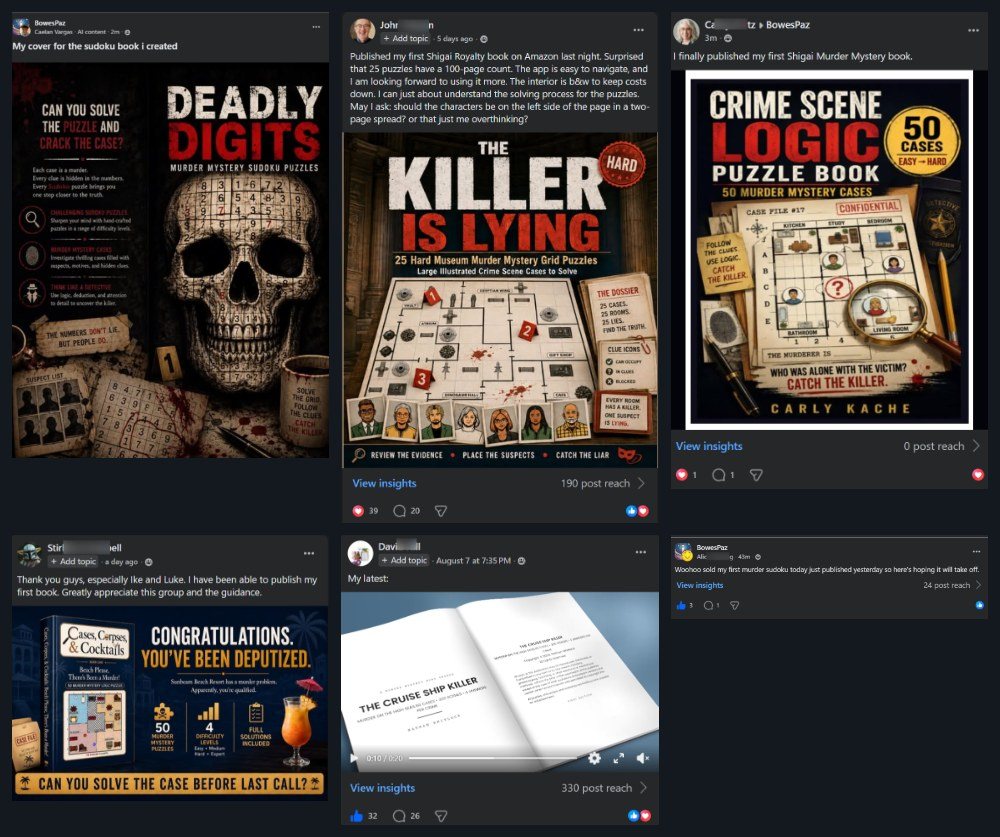Viewport: 1000px width, 837px height.
Task: Share the Crime Scene Logic Puzzle Book post
Action: [756, 475]
